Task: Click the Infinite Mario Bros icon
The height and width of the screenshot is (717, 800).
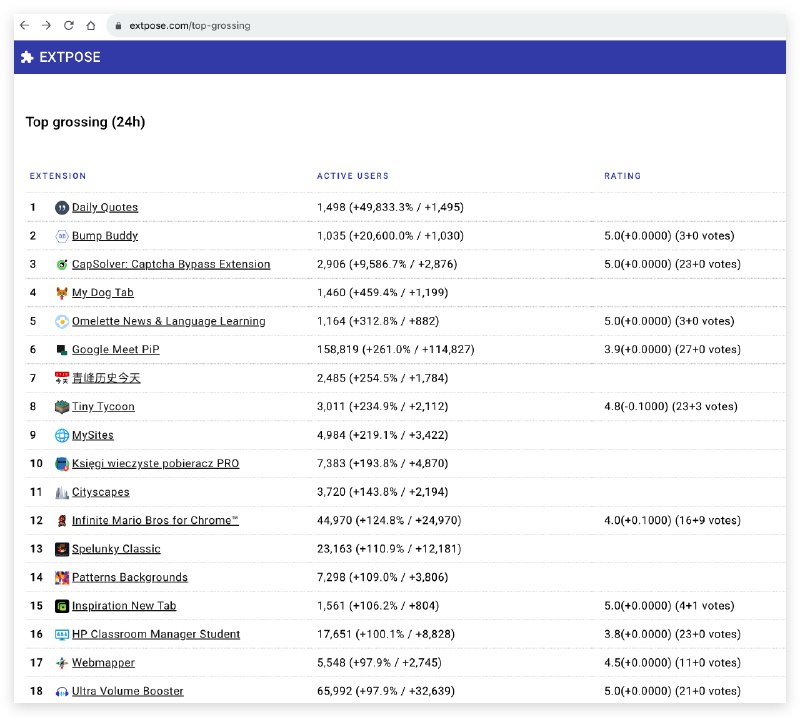Action: pyautogui.click(x=61, y=520)
